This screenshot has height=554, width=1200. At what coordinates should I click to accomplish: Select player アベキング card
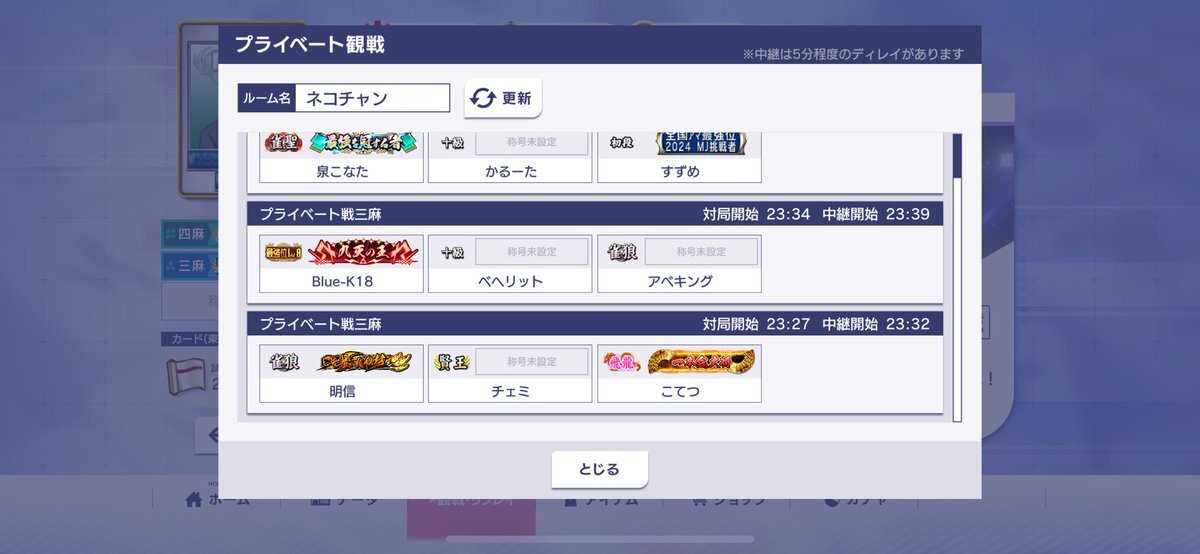click(679, 264)
